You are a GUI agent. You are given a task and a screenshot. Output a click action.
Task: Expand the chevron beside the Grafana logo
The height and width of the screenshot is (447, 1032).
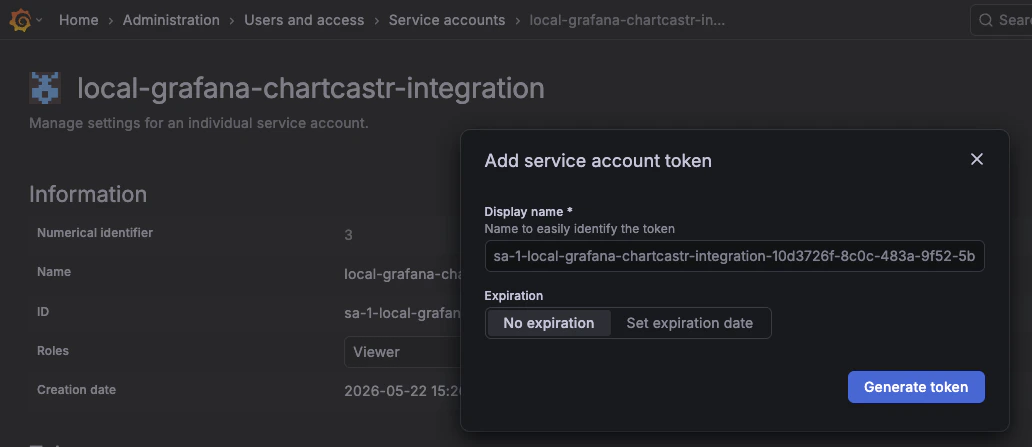pyautogui.click(x=39, y=20)
